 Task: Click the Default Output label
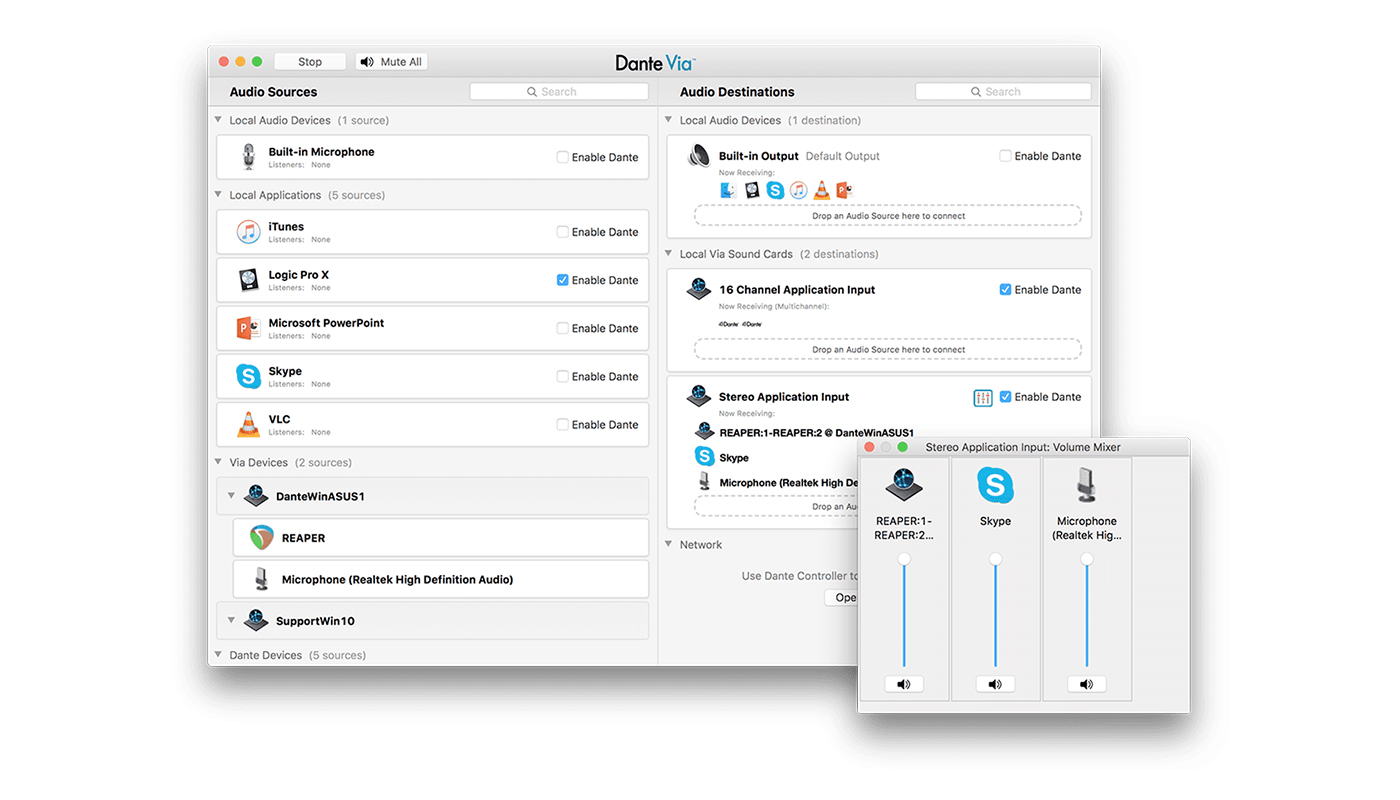pos(843,156)
